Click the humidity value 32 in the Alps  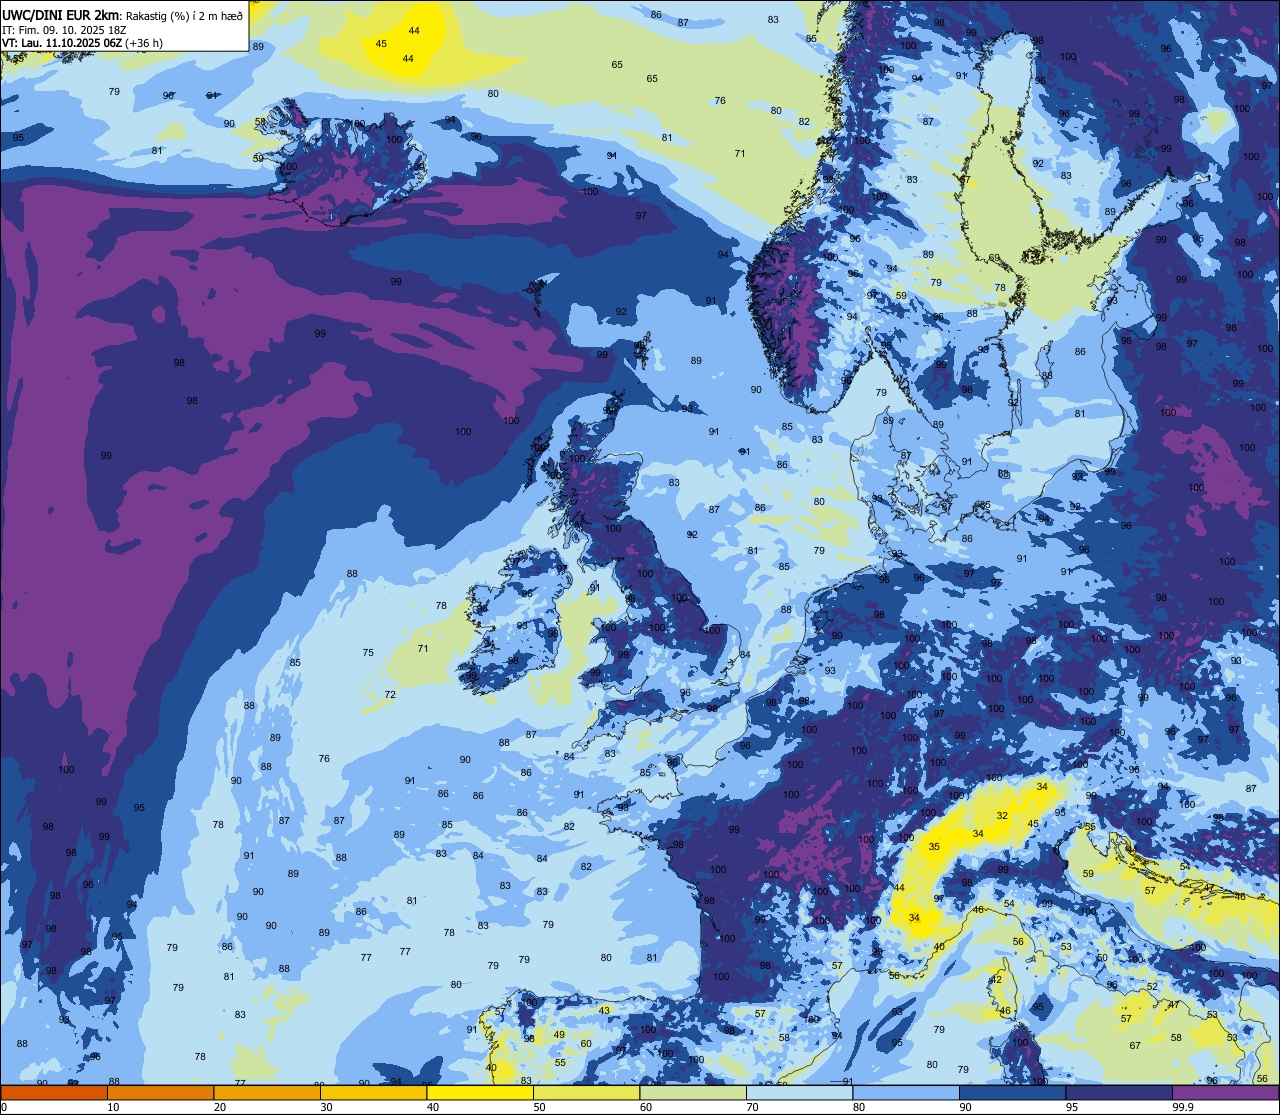(x=1002, y=816)
